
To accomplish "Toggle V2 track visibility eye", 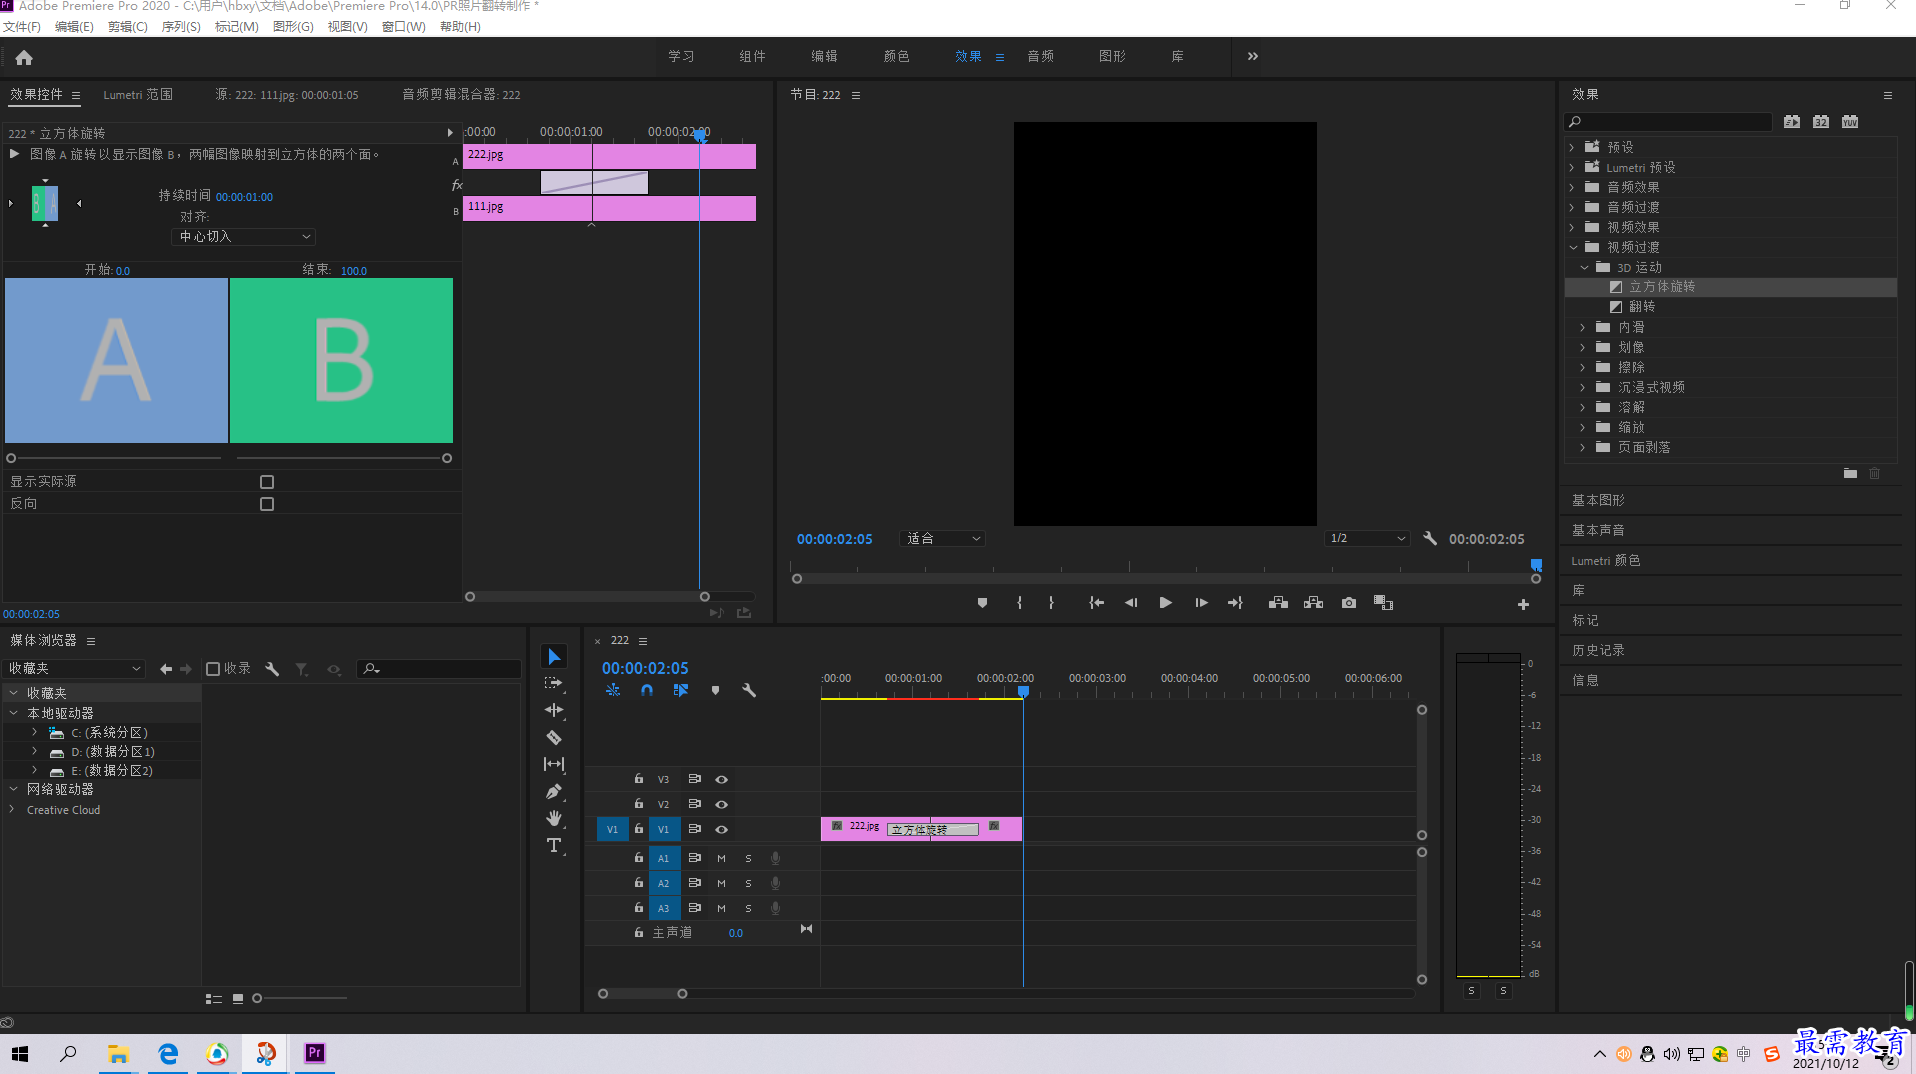I will click(x=721, y=804).
